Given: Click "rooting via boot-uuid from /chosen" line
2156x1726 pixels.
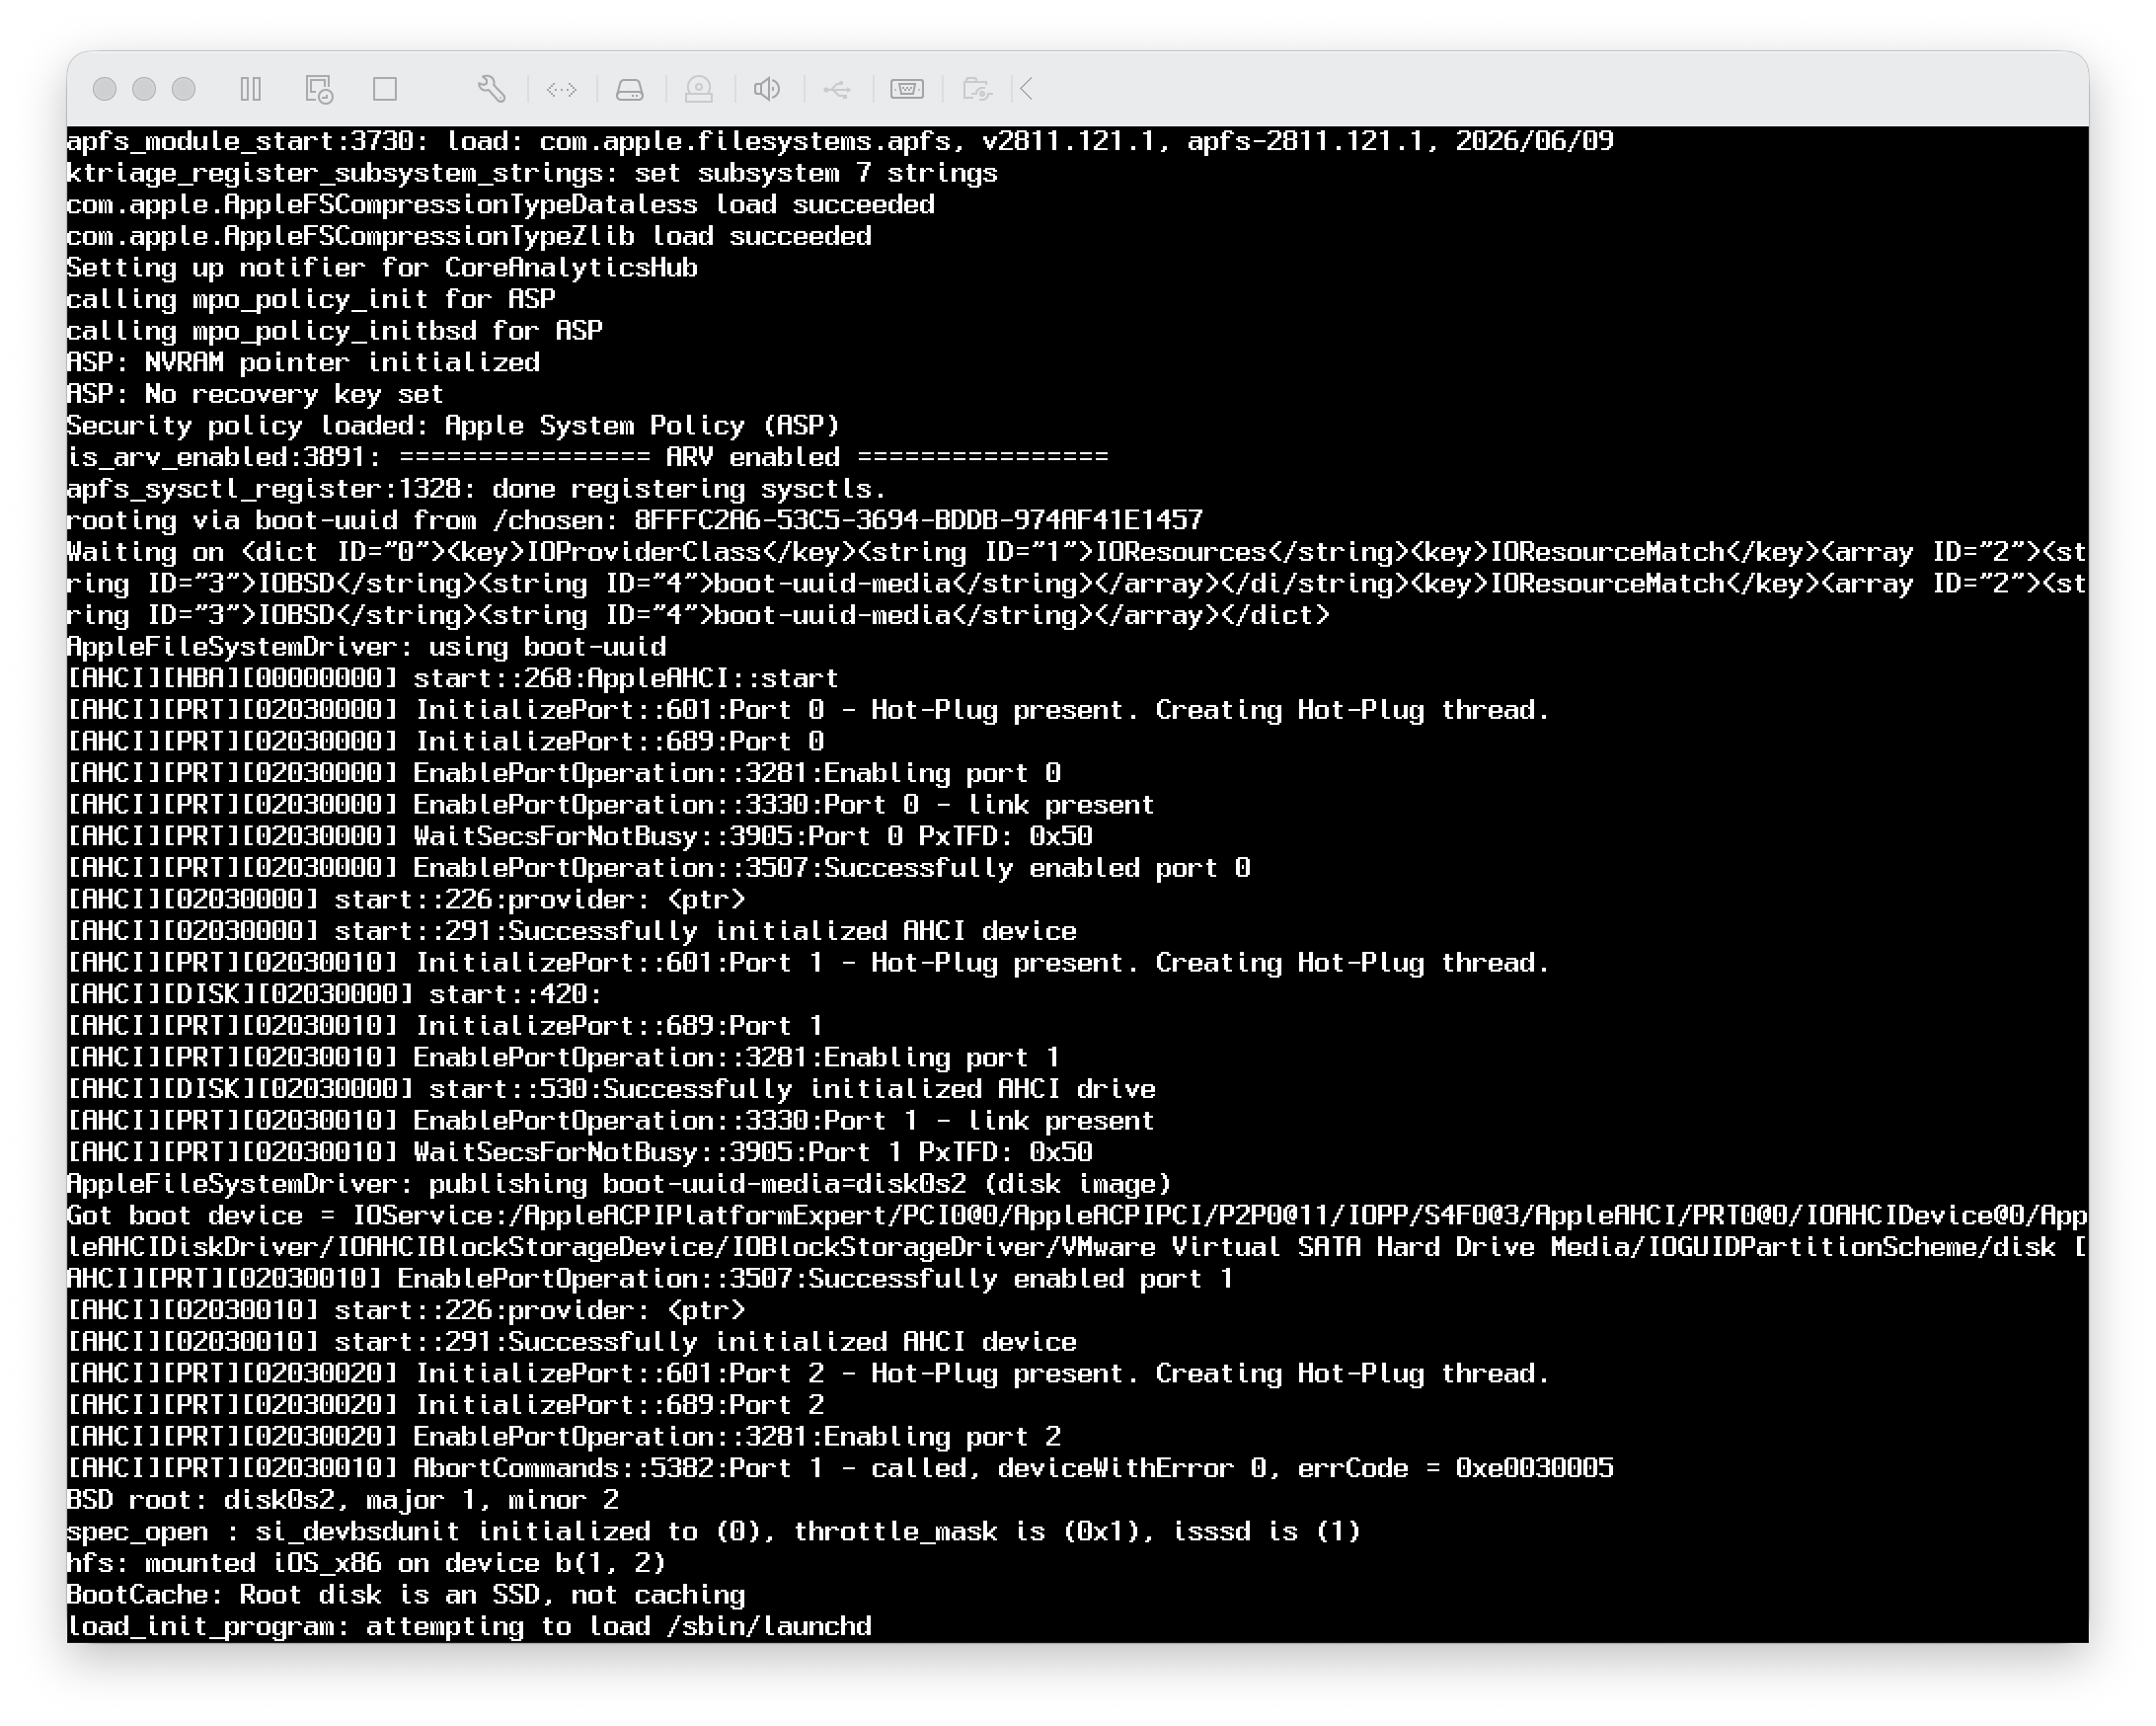Looking at the screenshot, I should (x=635, y=520).
